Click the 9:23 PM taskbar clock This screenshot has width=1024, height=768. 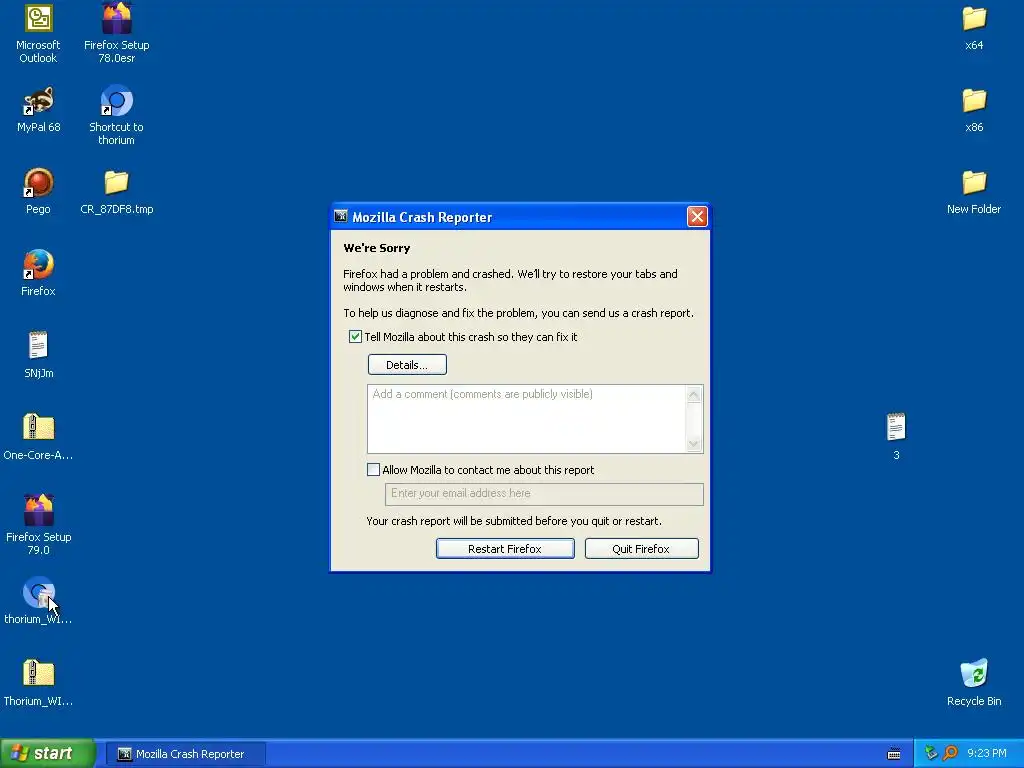pos(987,754)
